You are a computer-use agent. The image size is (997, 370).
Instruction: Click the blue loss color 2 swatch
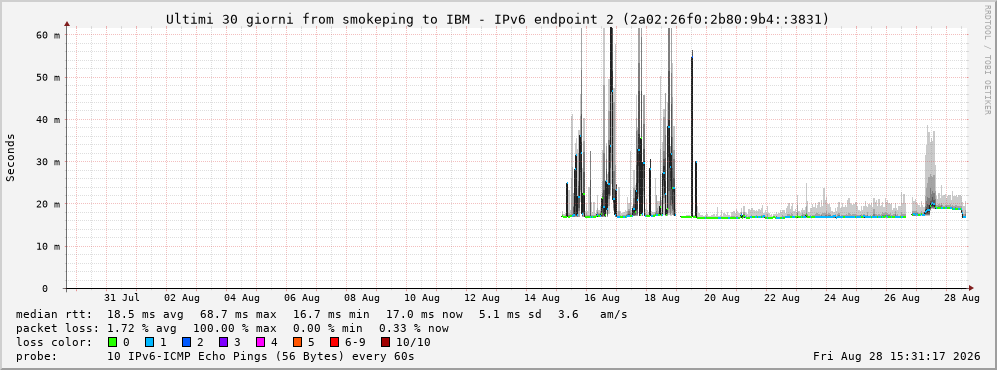(x=186, y=342)
